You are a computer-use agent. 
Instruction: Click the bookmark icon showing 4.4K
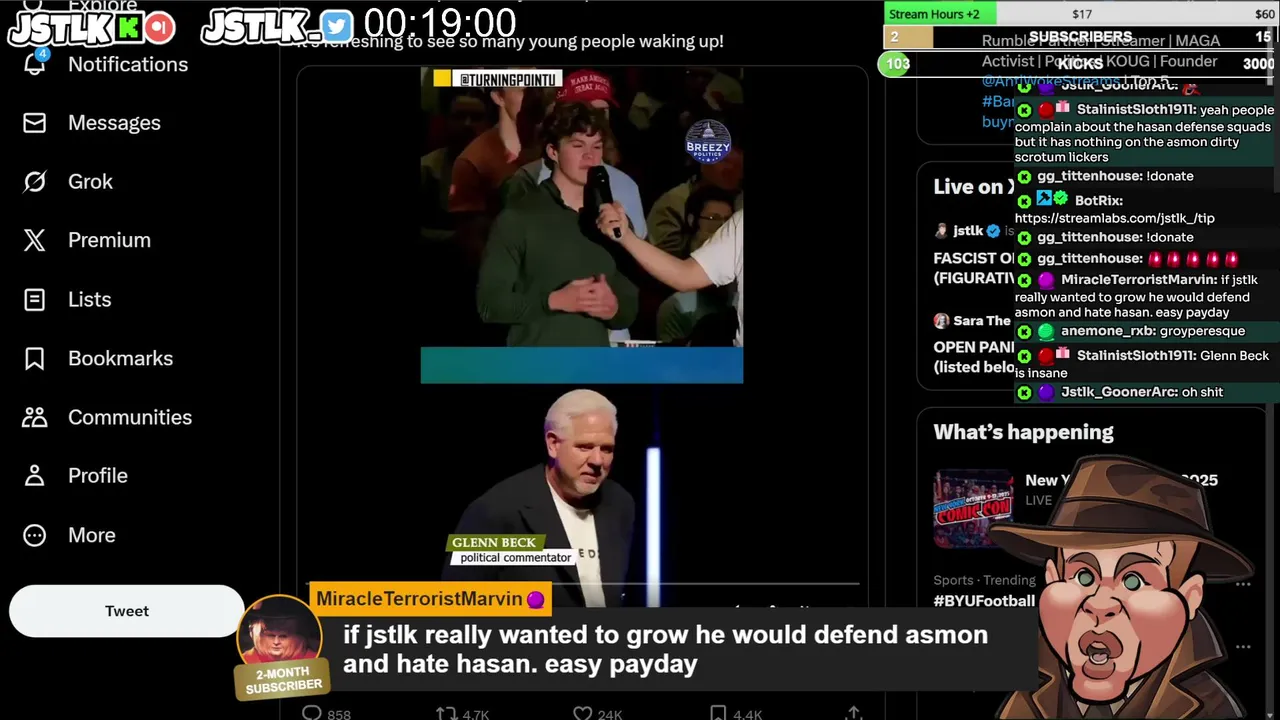(718, 713)
